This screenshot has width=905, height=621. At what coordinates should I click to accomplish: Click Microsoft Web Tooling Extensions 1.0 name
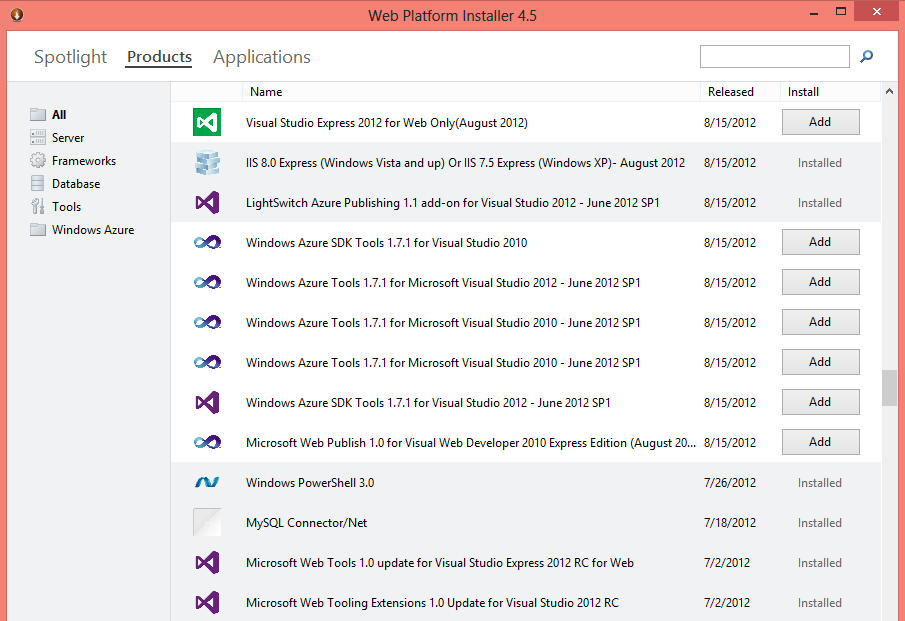[x=432, y=603]
